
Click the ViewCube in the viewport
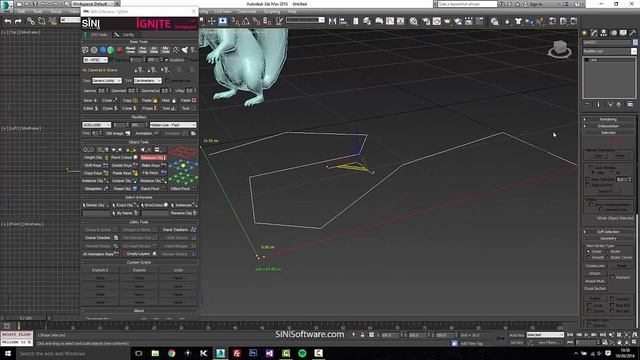pos(560,49)
